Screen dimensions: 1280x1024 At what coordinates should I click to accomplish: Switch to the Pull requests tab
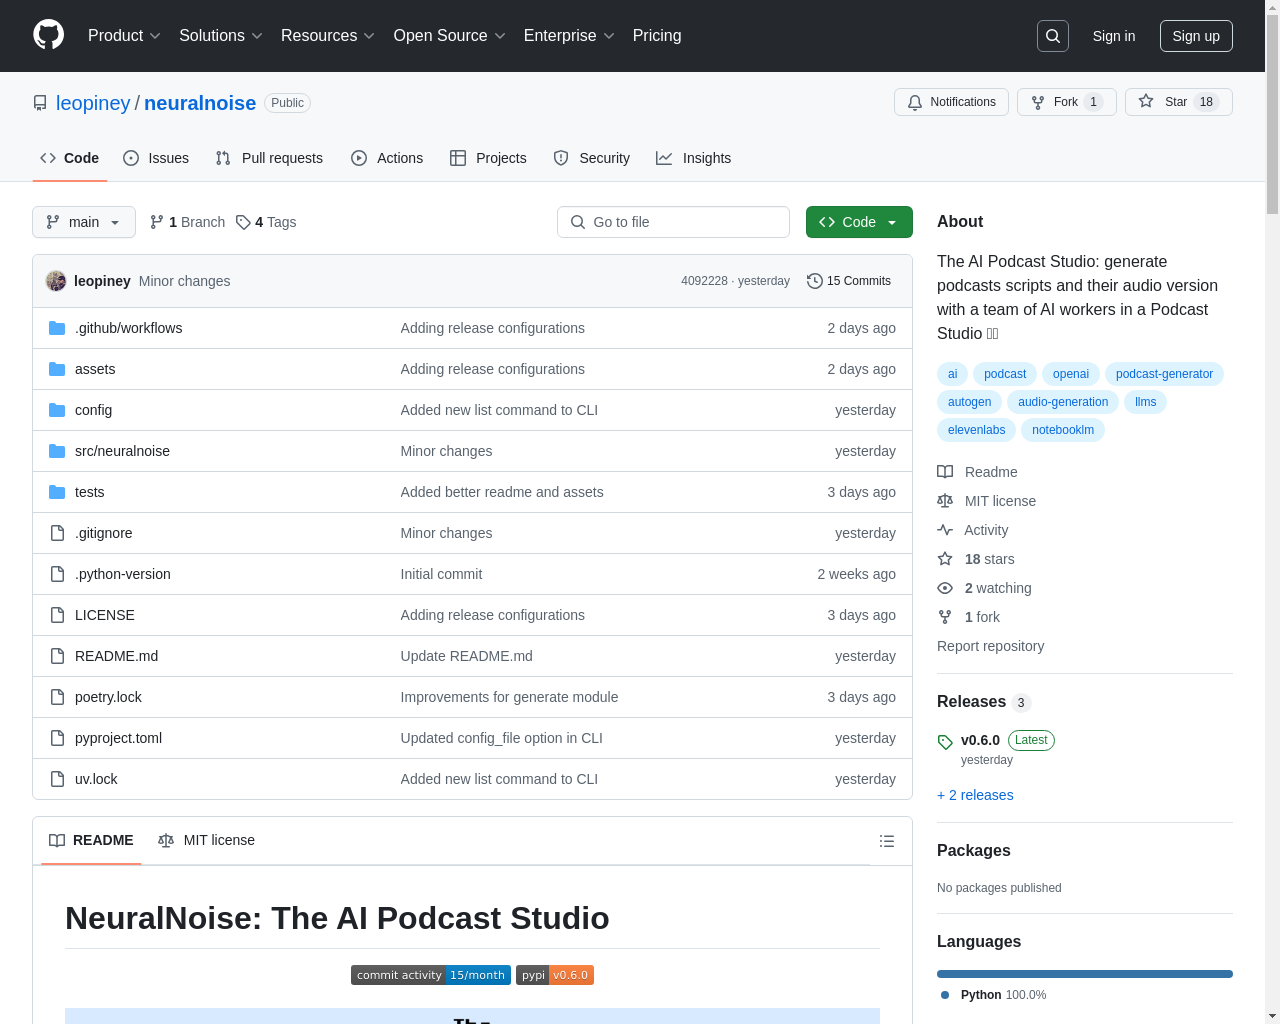point(269,158)
